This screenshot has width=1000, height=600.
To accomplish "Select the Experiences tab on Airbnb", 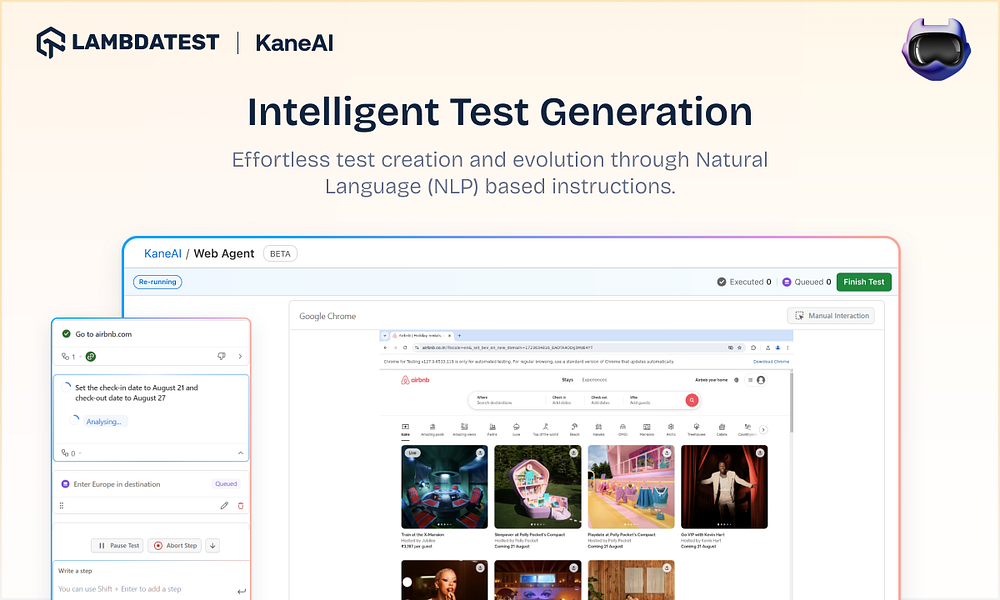I will click(594, 380).
